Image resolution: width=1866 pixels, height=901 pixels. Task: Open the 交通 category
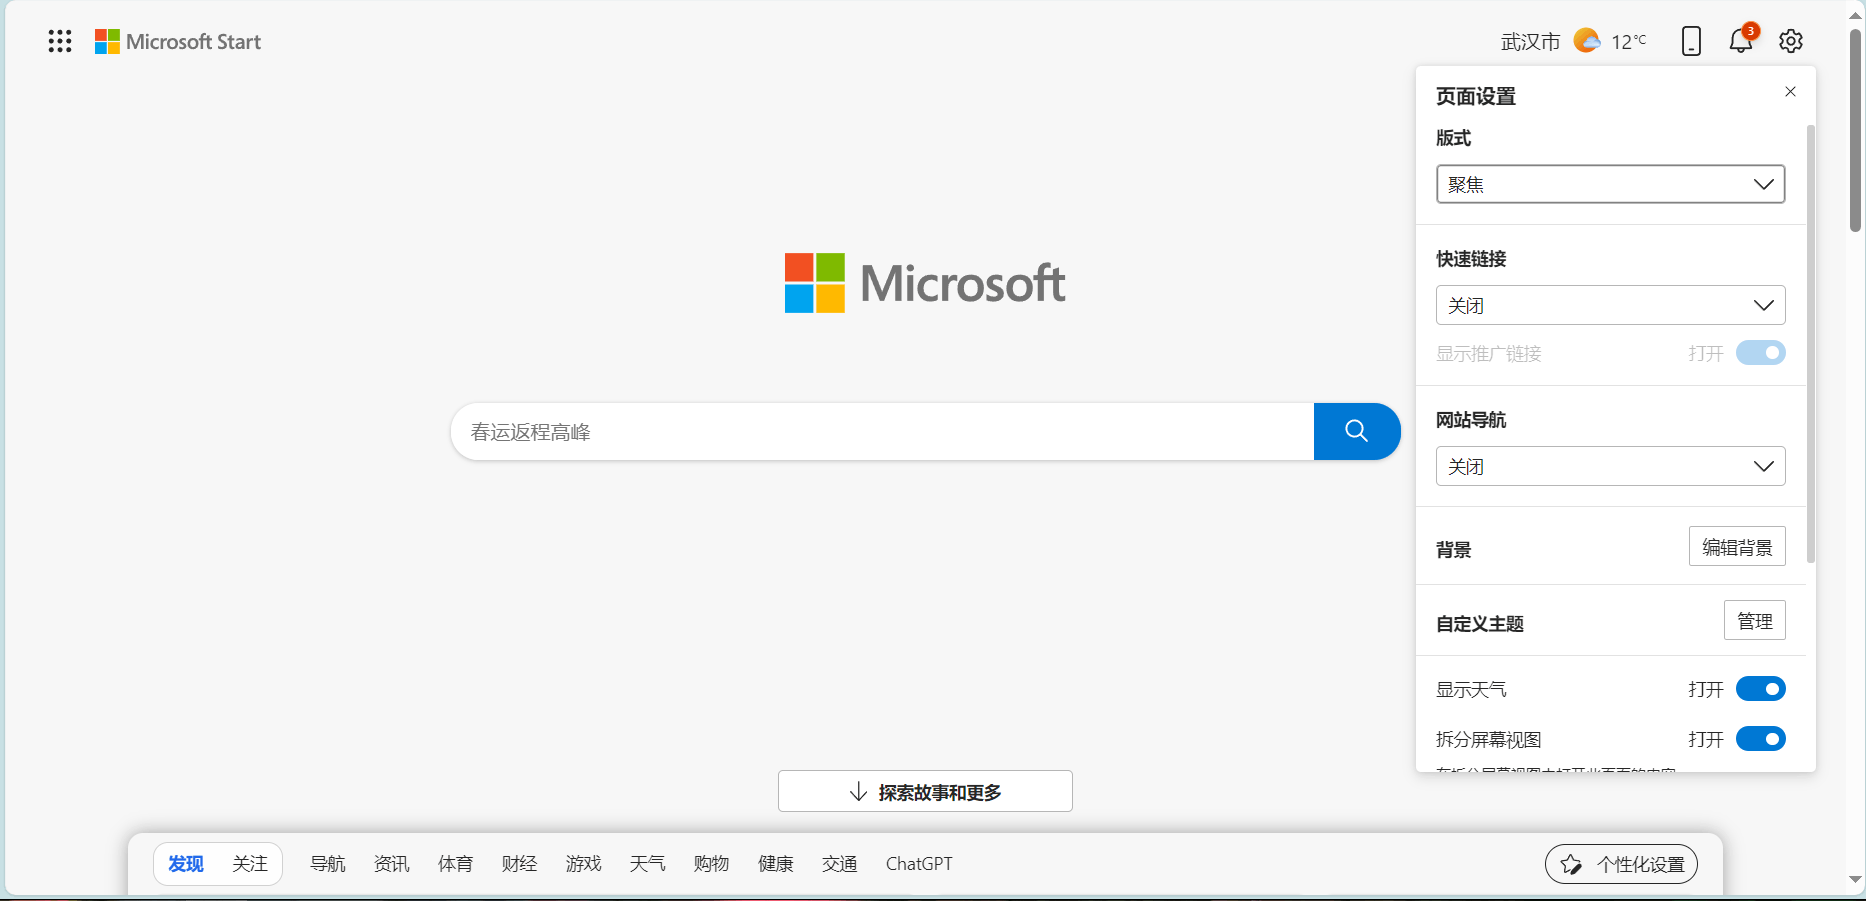[x=840, y=864]
